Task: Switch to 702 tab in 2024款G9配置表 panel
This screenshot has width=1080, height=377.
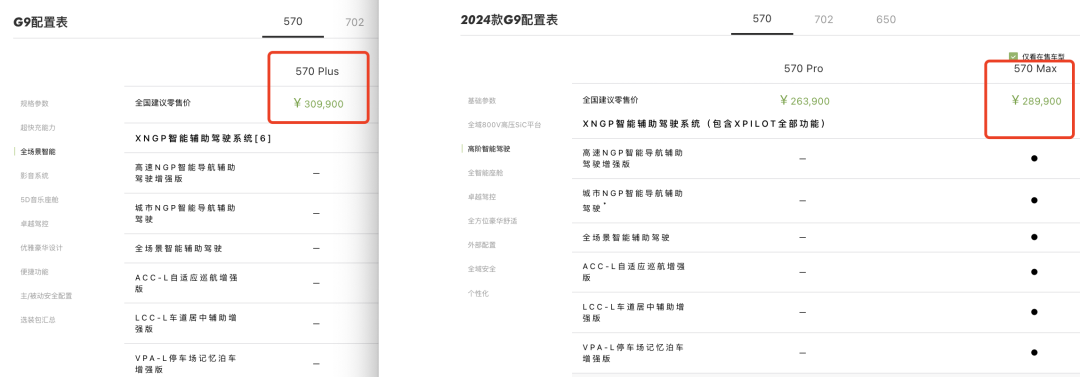Action: [x=823, y=19]
